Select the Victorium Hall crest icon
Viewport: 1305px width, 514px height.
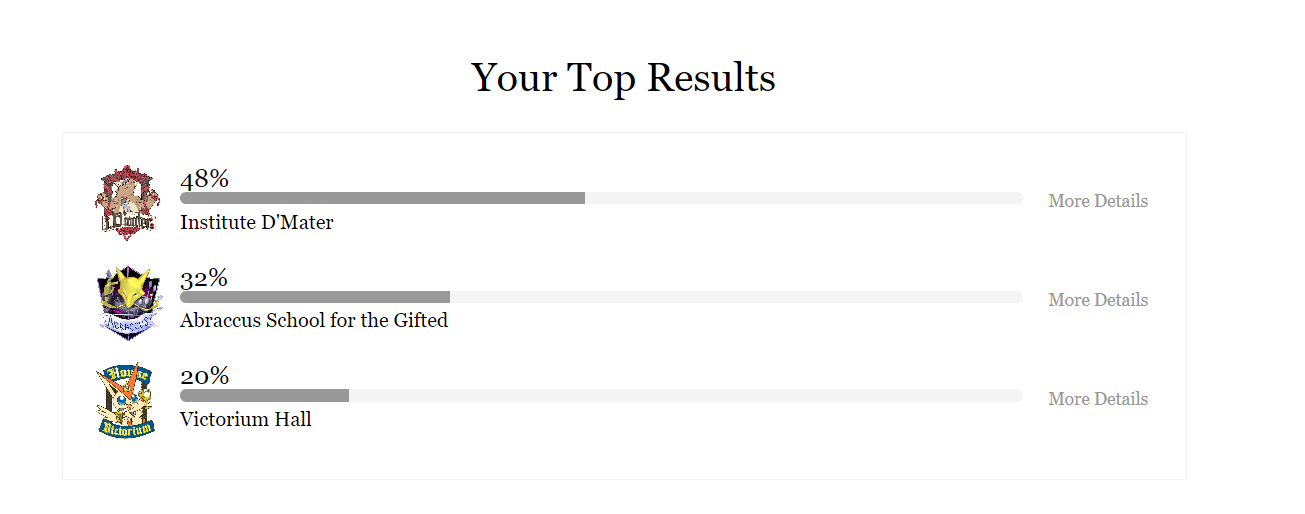(126, 400)
